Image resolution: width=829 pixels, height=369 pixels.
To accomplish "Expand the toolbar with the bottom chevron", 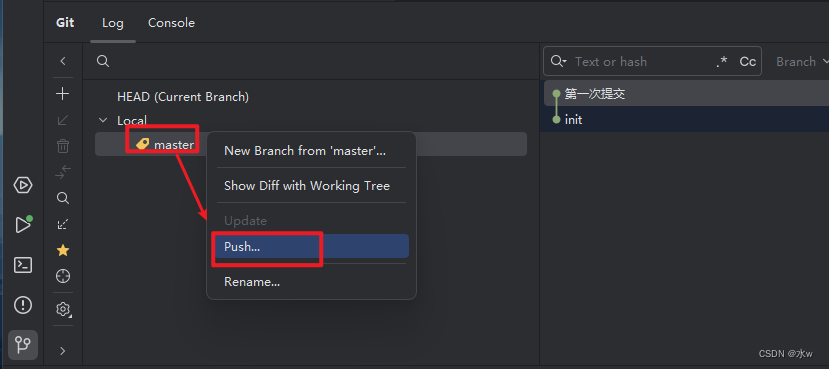I will [x=63, y=350].
